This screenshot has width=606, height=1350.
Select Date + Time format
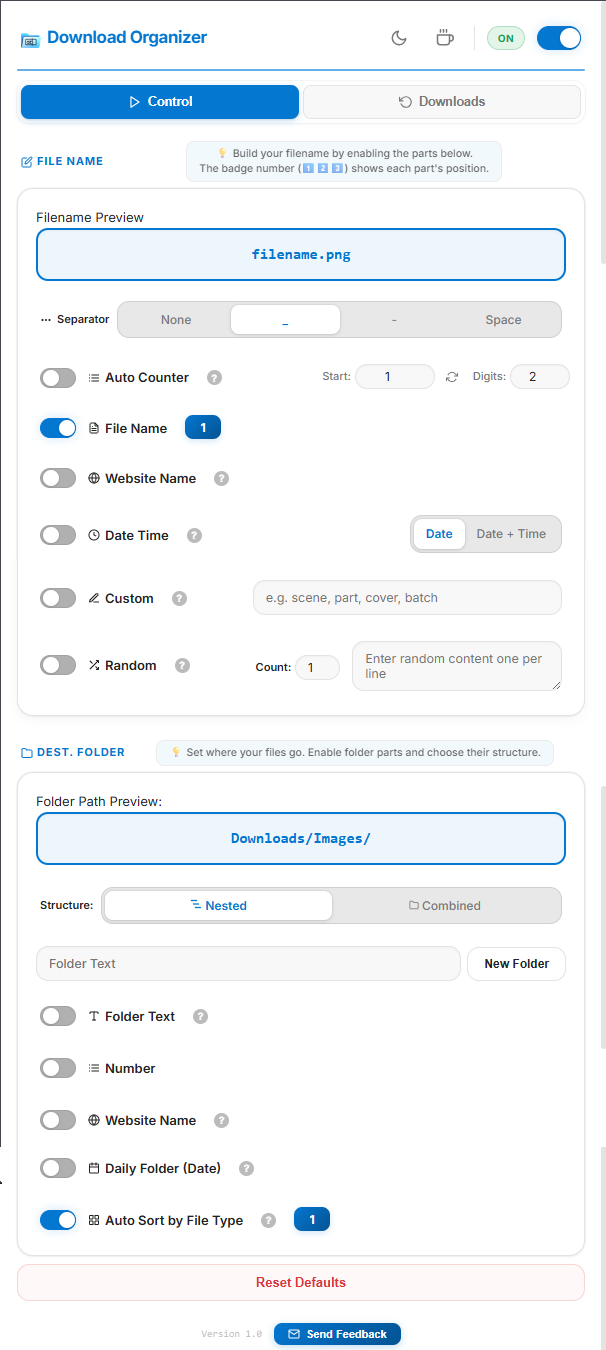pyautogui.click(x=511, y=533)
